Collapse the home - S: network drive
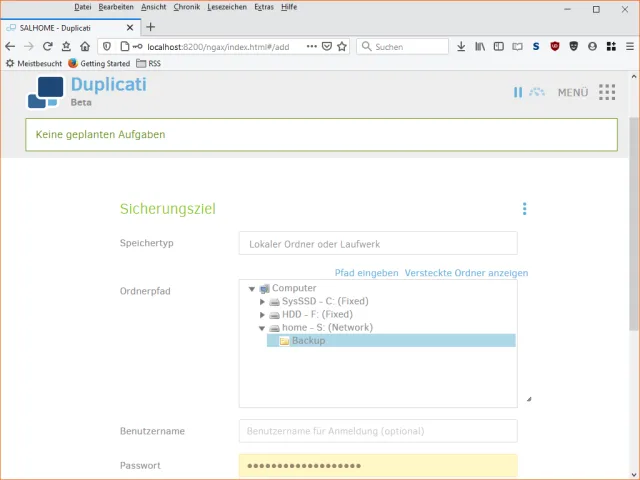This screenshot has width=640, height=480. 262,328
